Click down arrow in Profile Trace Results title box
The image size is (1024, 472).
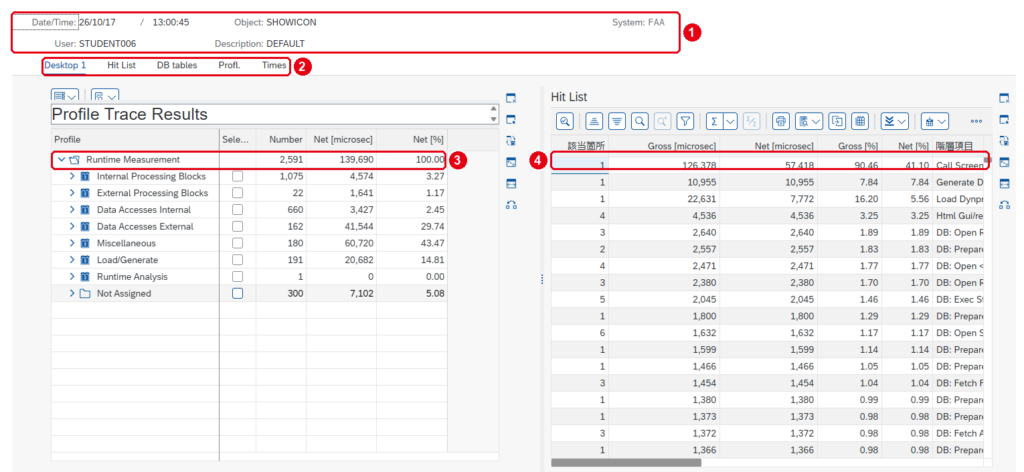click(x=493, y=119)
